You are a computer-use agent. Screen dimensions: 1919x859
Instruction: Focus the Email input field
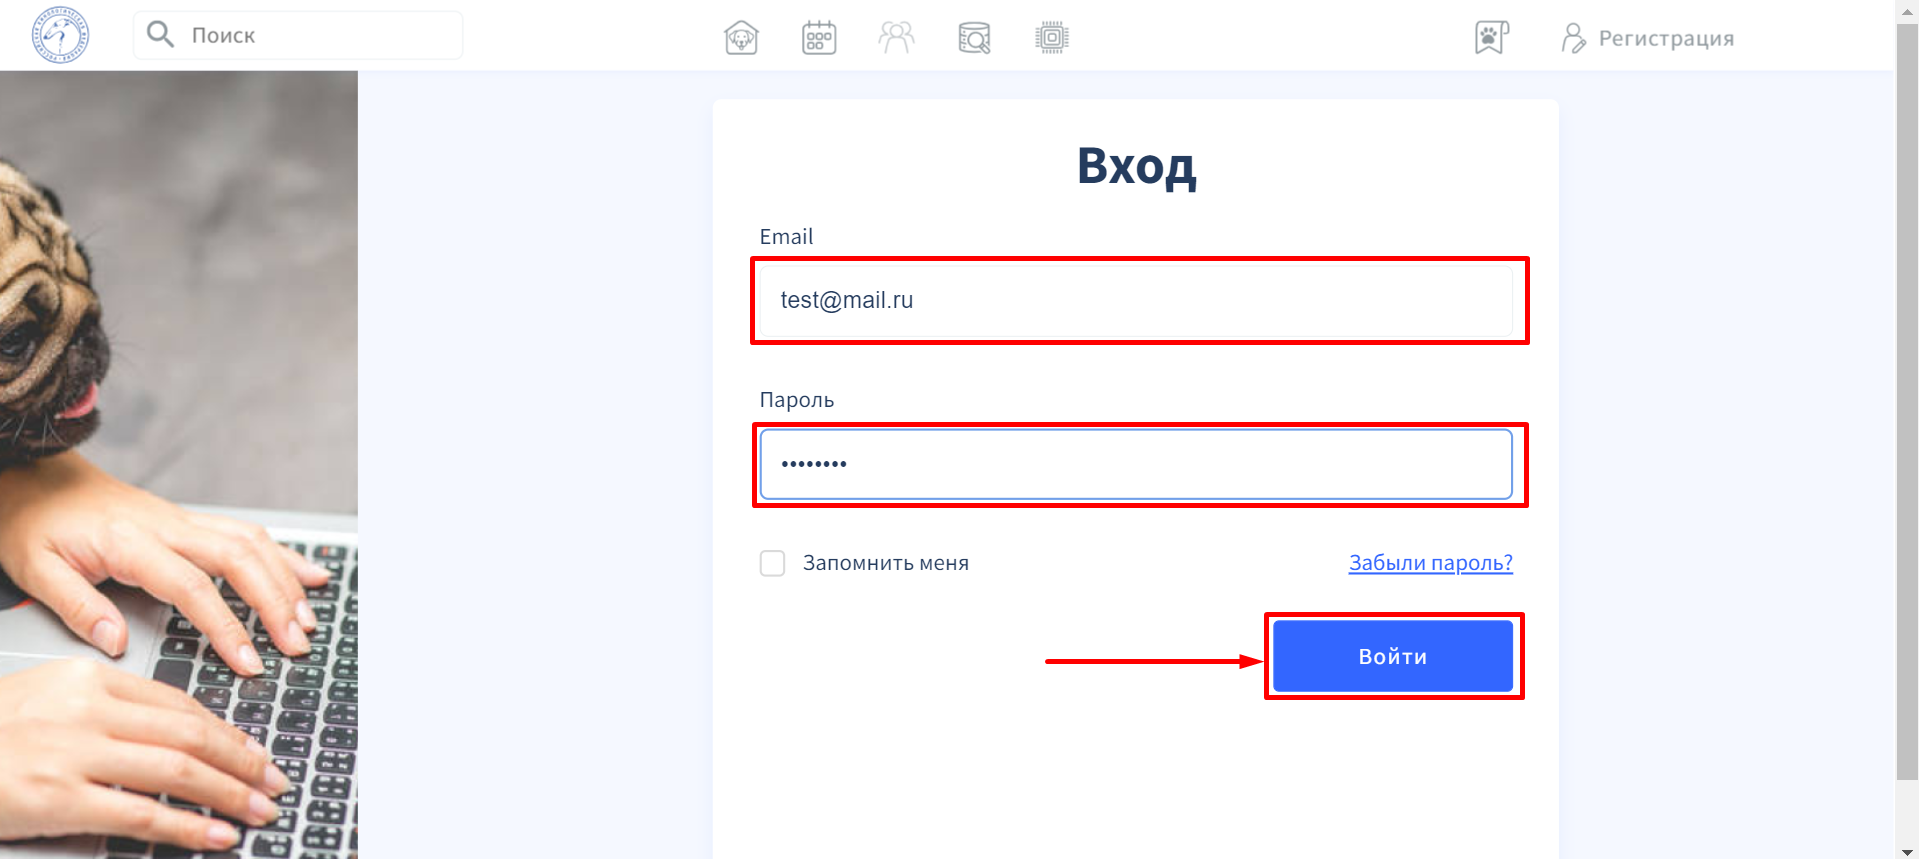pos(1136,300)
